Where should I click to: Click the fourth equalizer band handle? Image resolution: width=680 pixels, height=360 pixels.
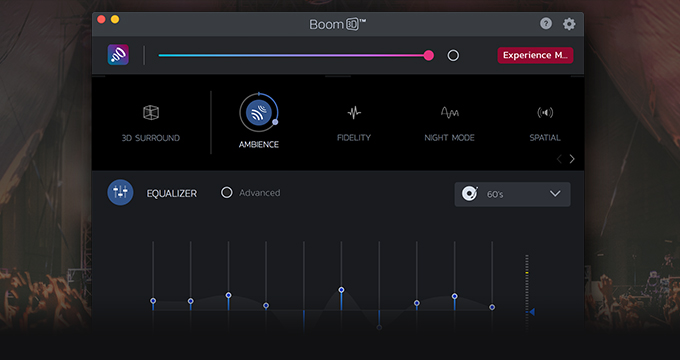(266, 305)
